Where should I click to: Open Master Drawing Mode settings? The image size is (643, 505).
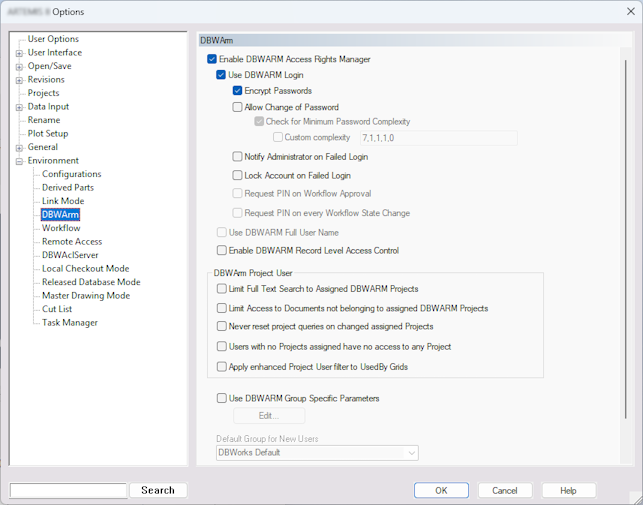click(86, 296)
